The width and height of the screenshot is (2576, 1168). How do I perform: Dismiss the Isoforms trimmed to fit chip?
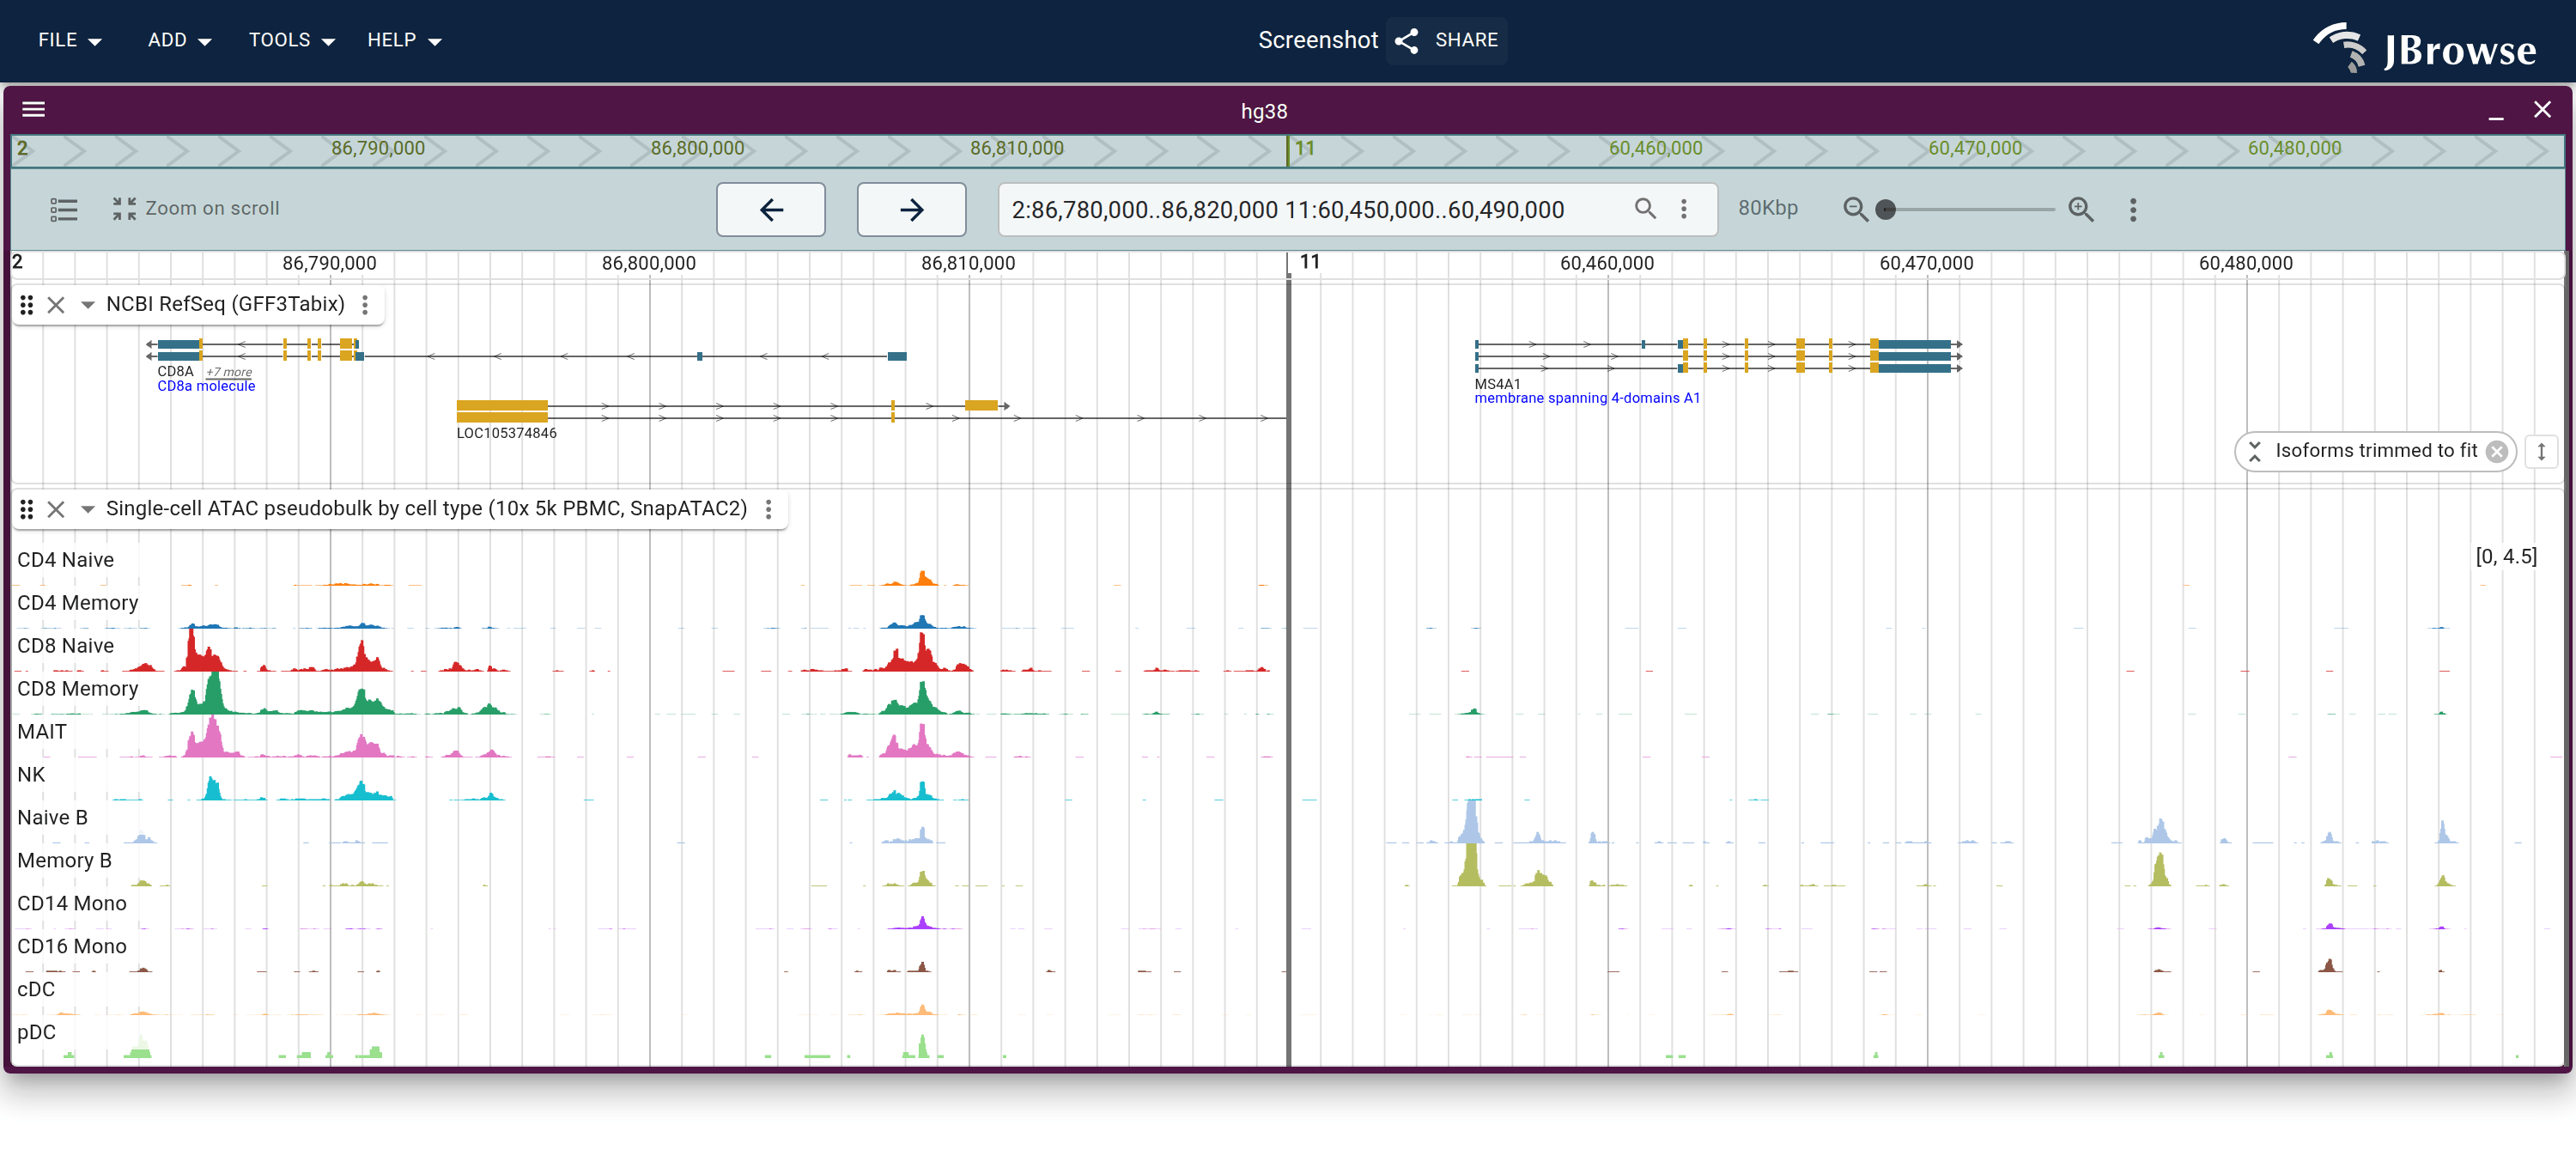(2496, 451)
